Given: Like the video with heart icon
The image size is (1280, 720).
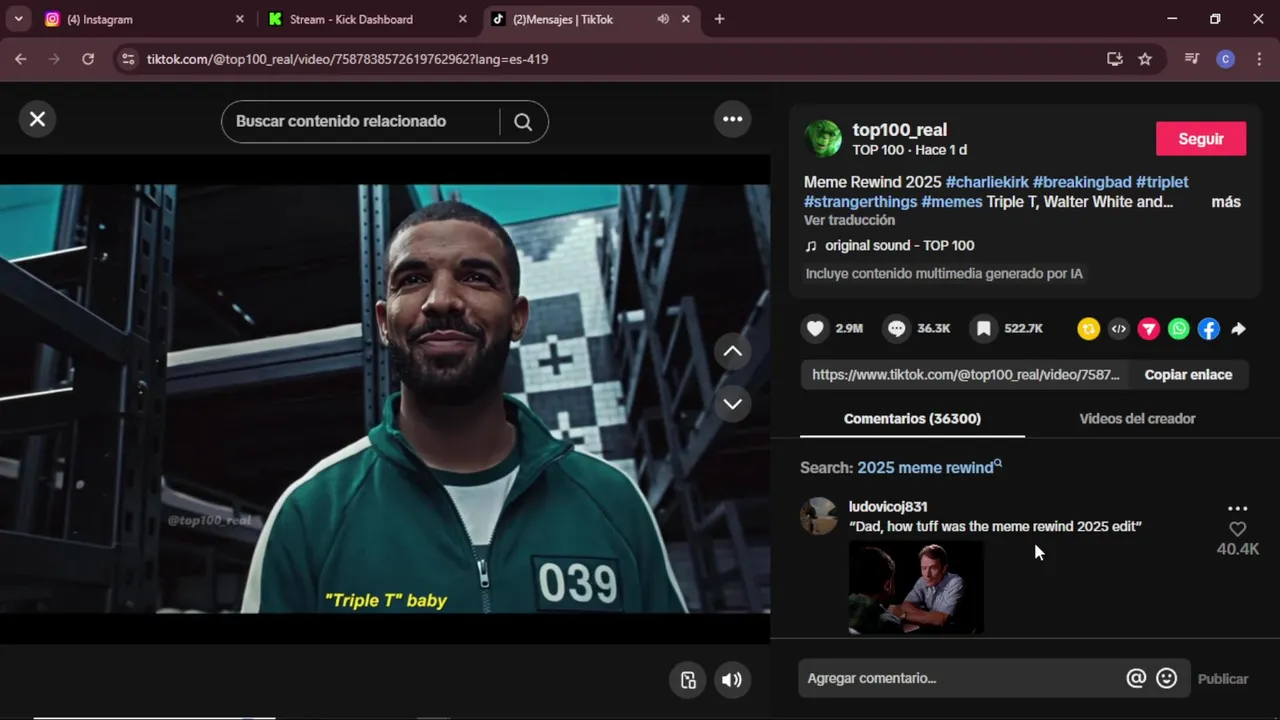Looking at the screenshot, I should pos(815,328).
